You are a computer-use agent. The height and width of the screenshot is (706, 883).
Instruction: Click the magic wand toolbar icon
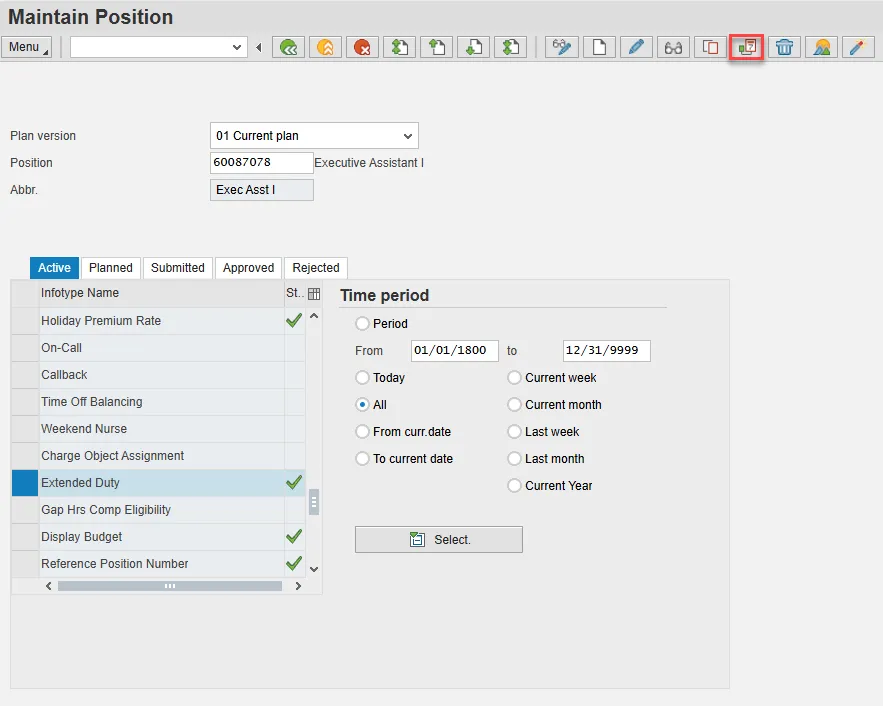(858, 47)
